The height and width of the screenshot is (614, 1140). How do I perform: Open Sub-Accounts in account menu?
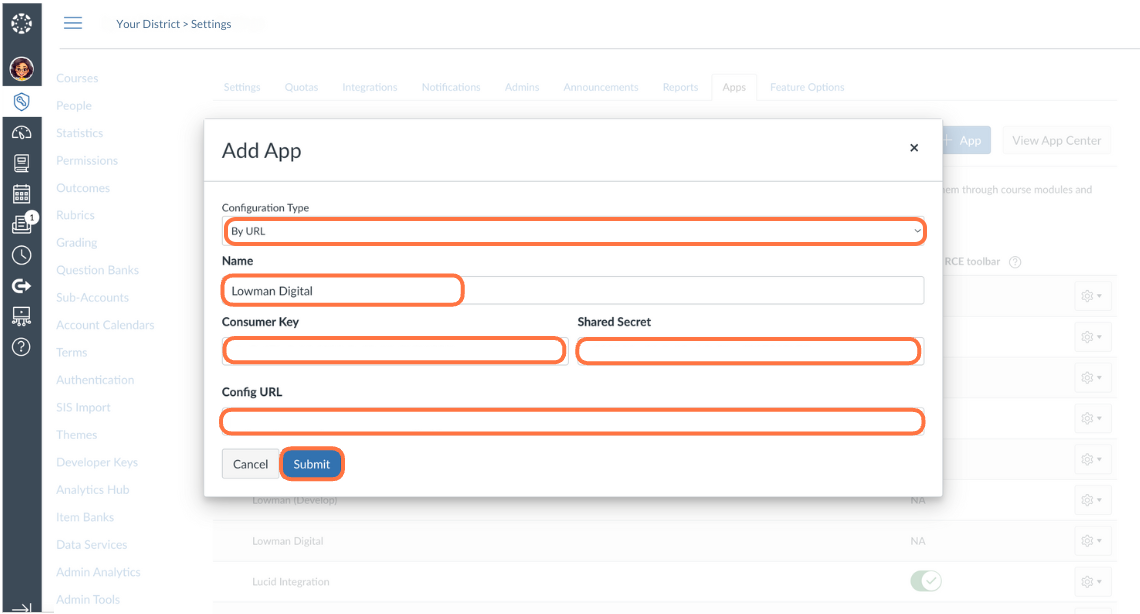click(92, 297)
